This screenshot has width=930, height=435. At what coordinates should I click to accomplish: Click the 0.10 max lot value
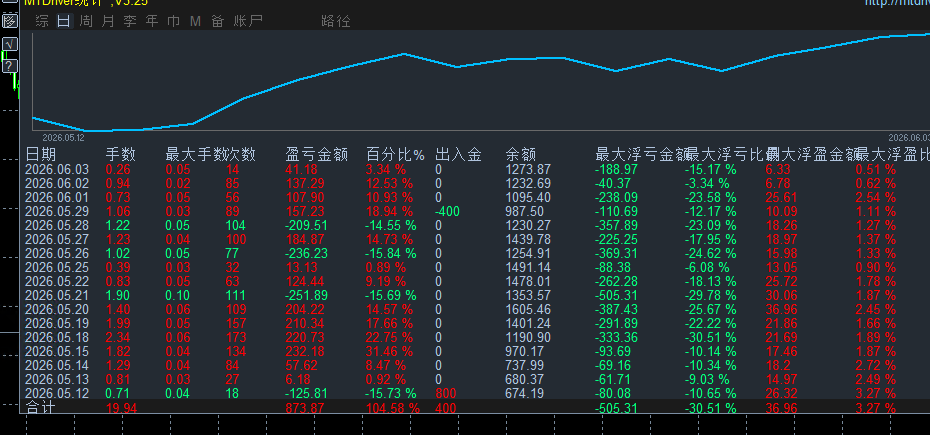click(x=178, y=295)
